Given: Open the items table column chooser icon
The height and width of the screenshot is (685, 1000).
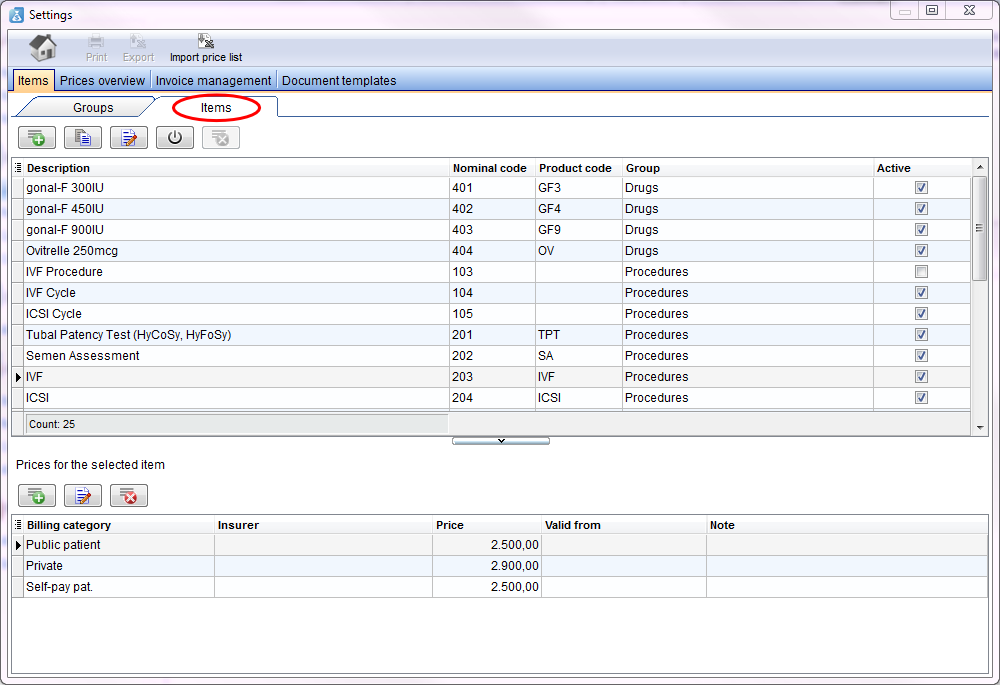Looking at the screenshot, I should coord(18,168).
